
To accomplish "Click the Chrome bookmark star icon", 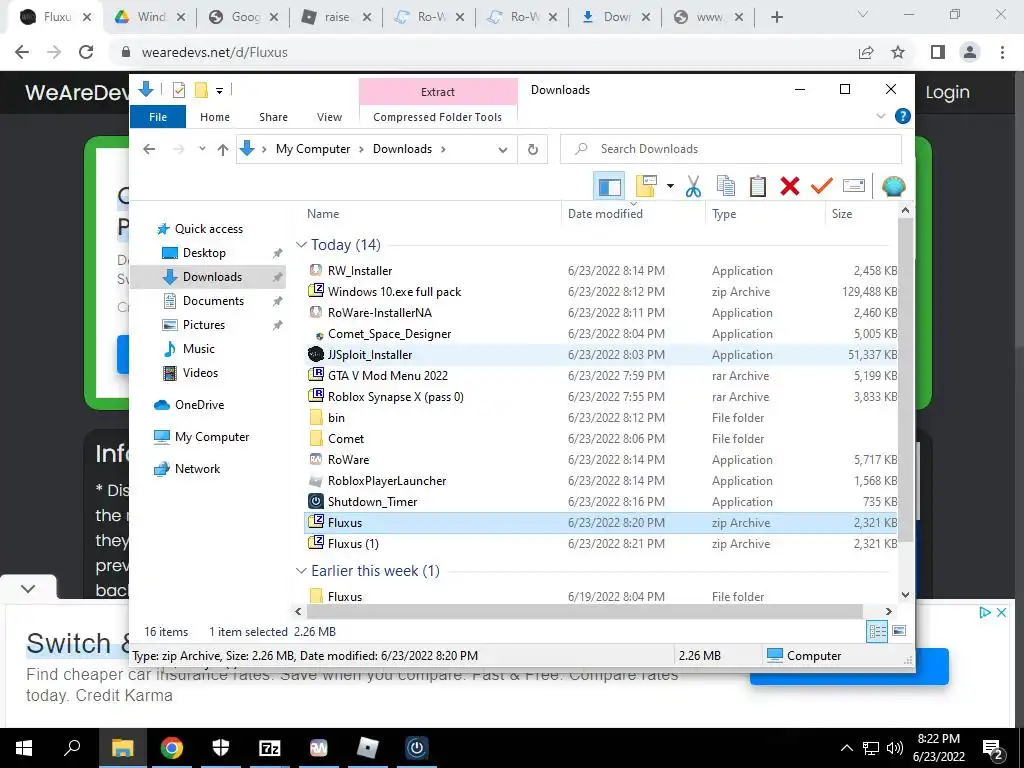I will coord(898,52).
